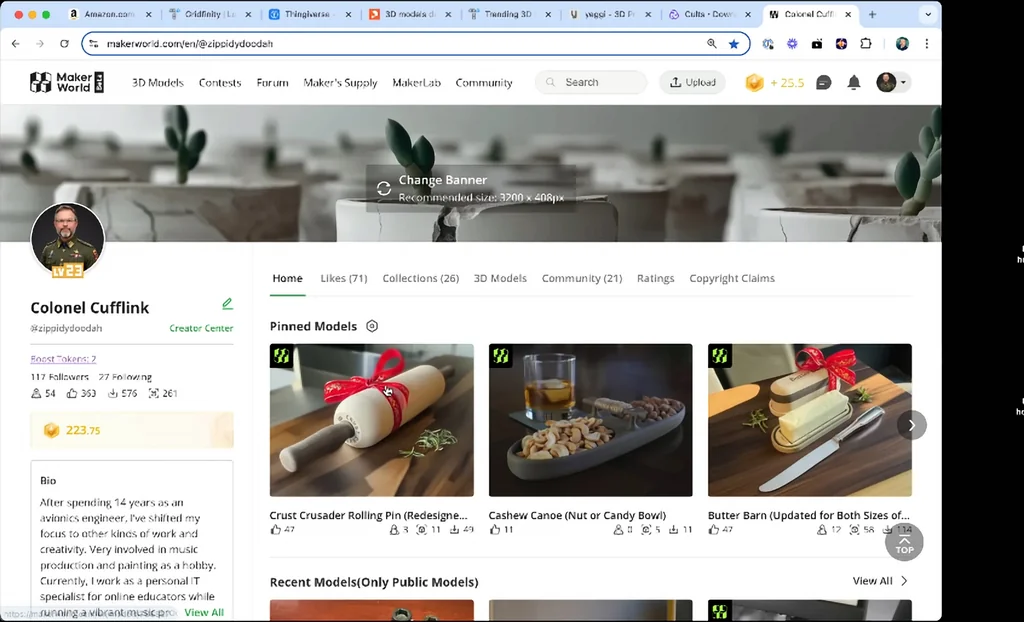Switch to the Cults browser tab

708,14
